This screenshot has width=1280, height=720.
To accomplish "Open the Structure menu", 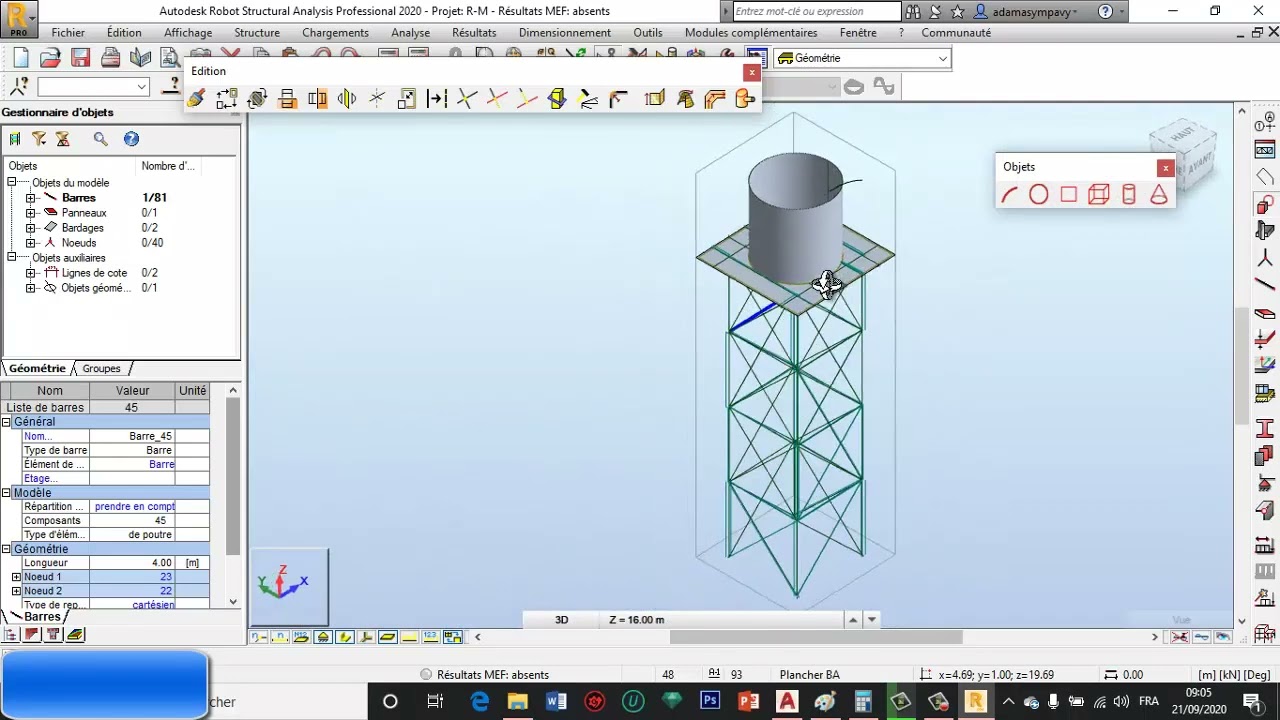I will pyautogui.click(x=257, y=32).
